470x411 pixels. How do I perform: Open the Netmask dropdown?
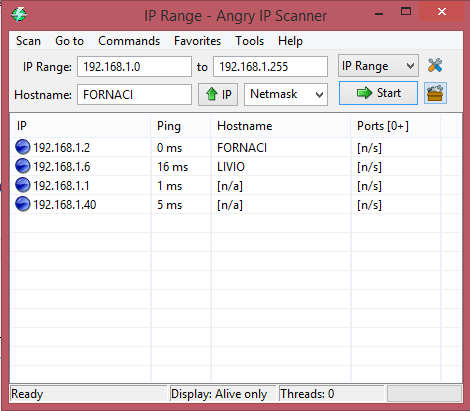286,94
